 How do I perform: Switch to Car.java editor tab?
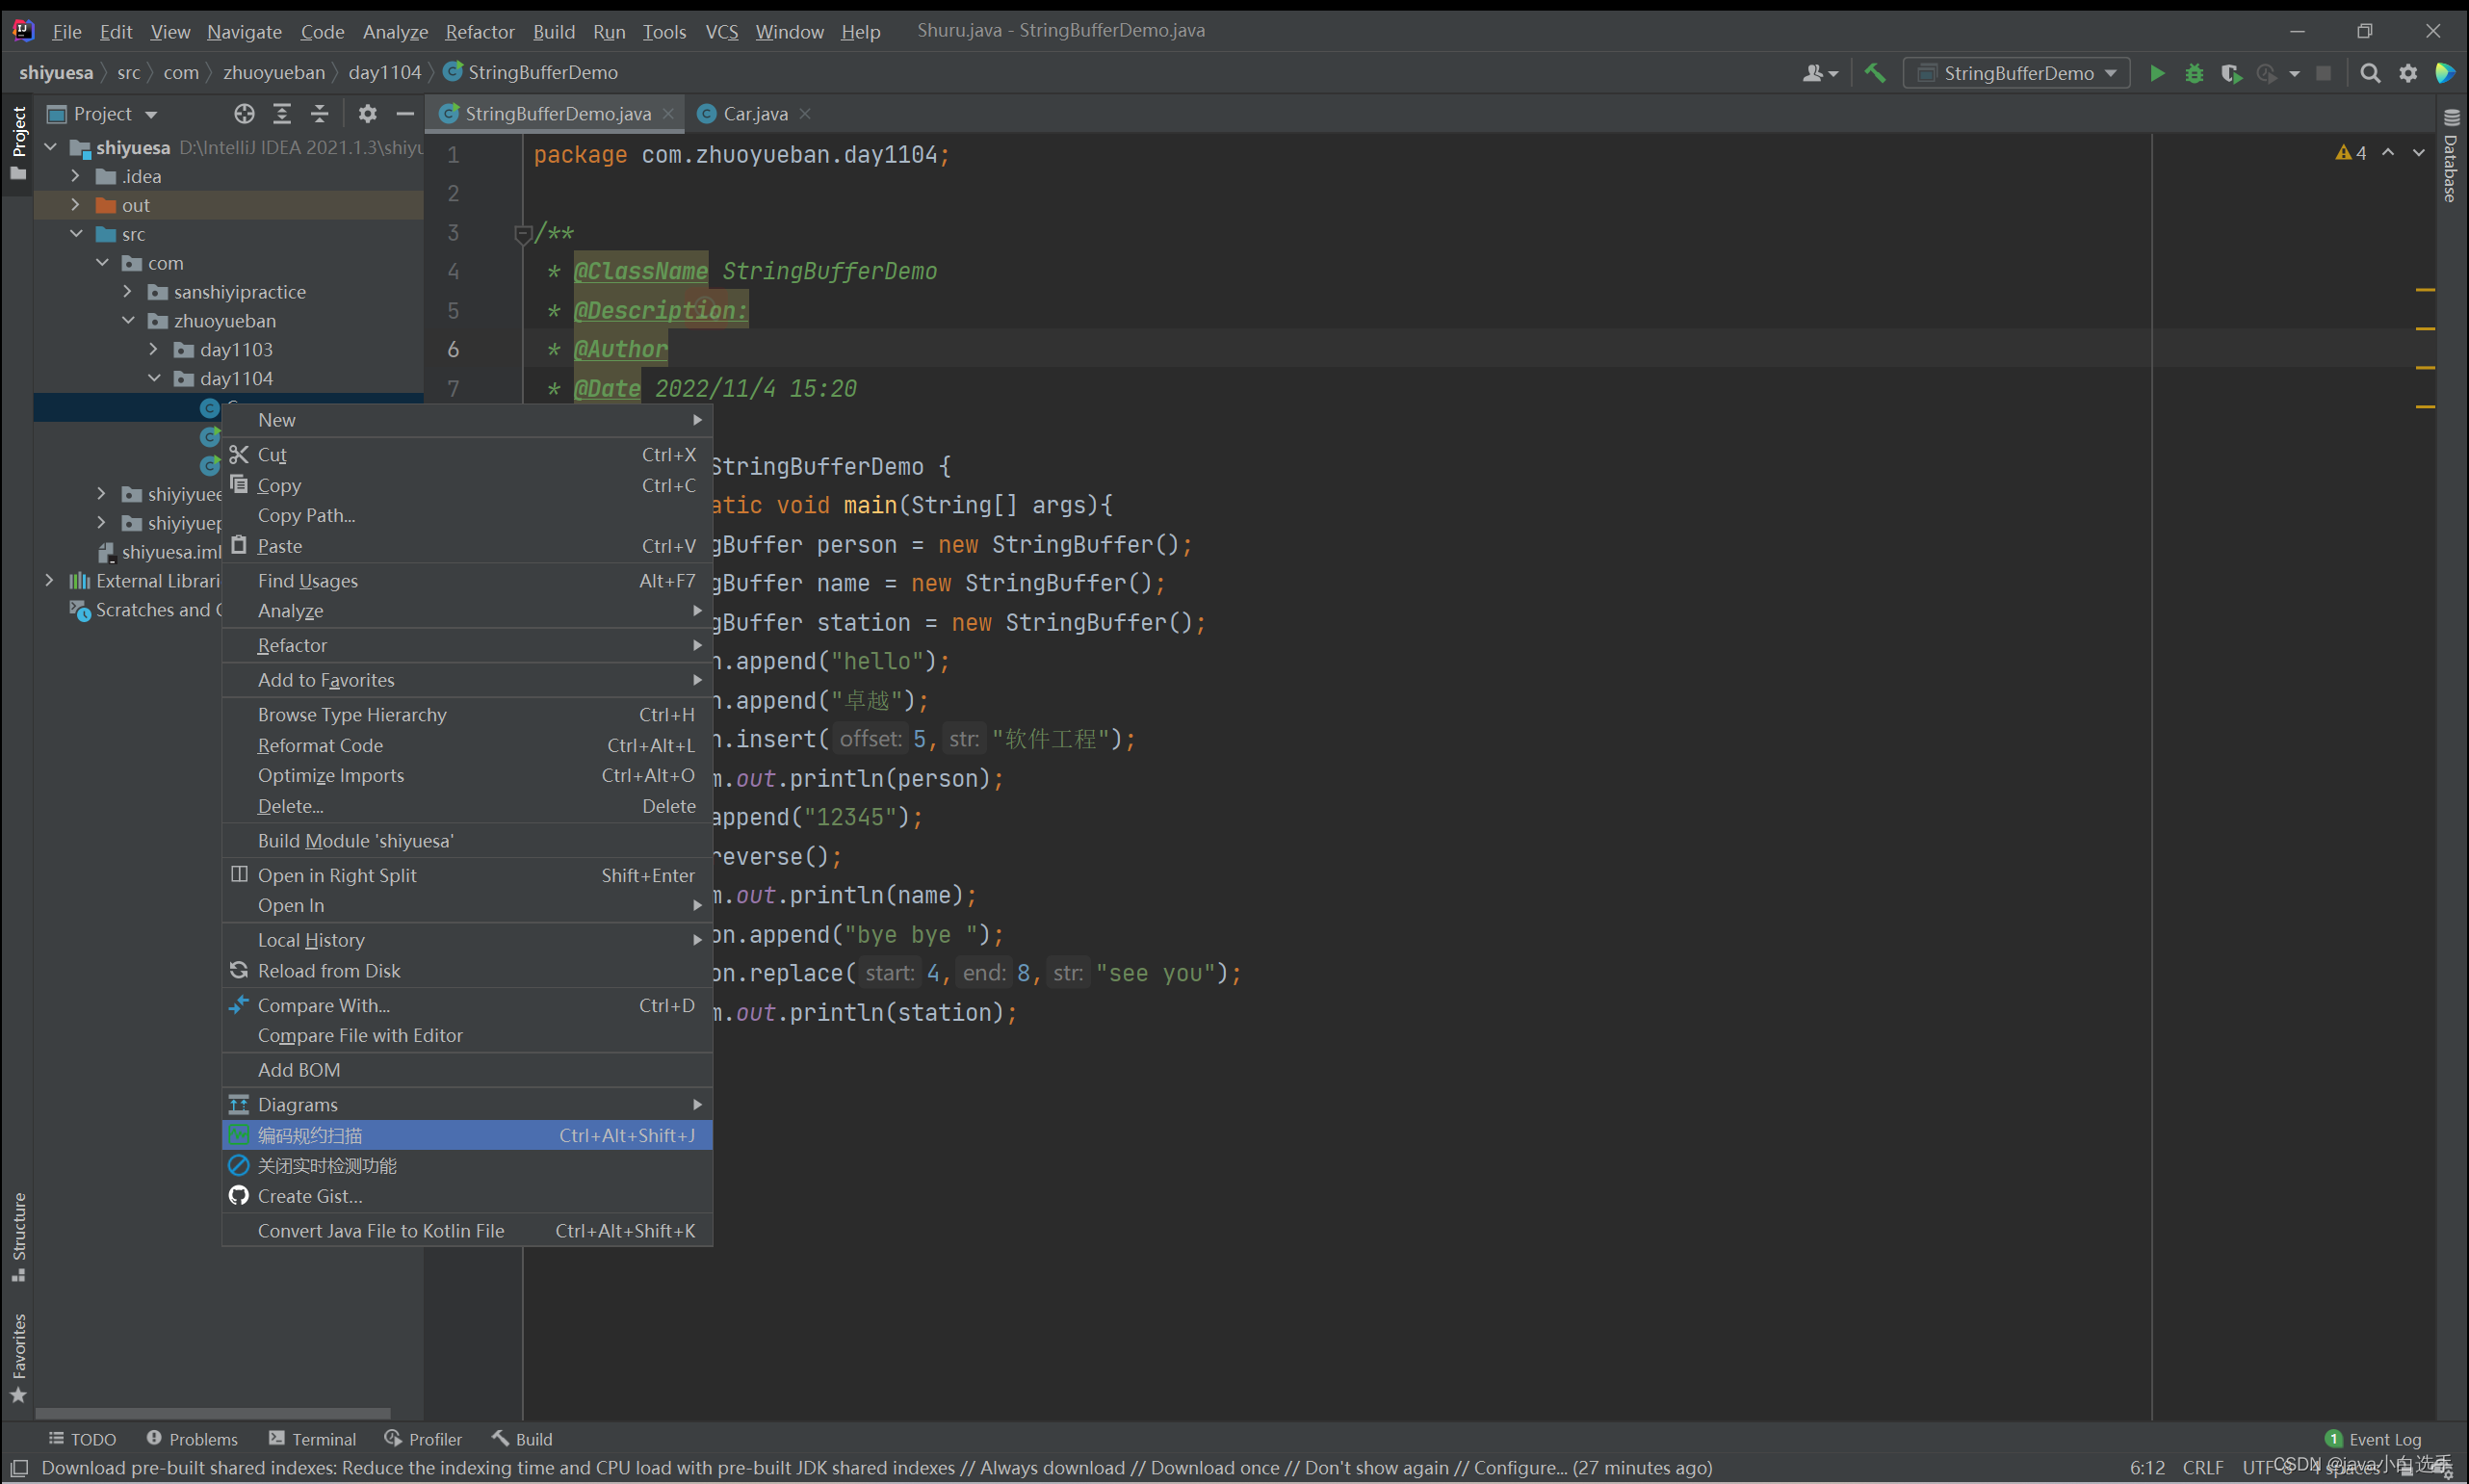pyautogui.click(x=754, y=114)
